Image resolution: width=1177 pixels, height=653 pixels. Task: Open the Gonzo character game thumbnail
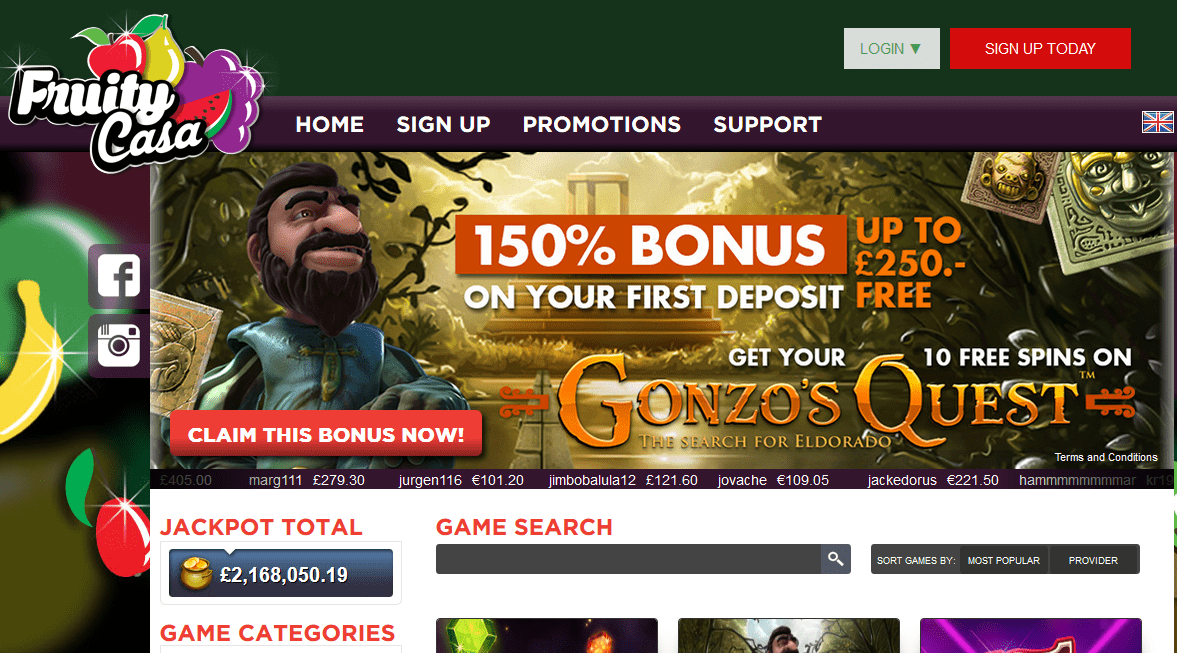point(788,636)
